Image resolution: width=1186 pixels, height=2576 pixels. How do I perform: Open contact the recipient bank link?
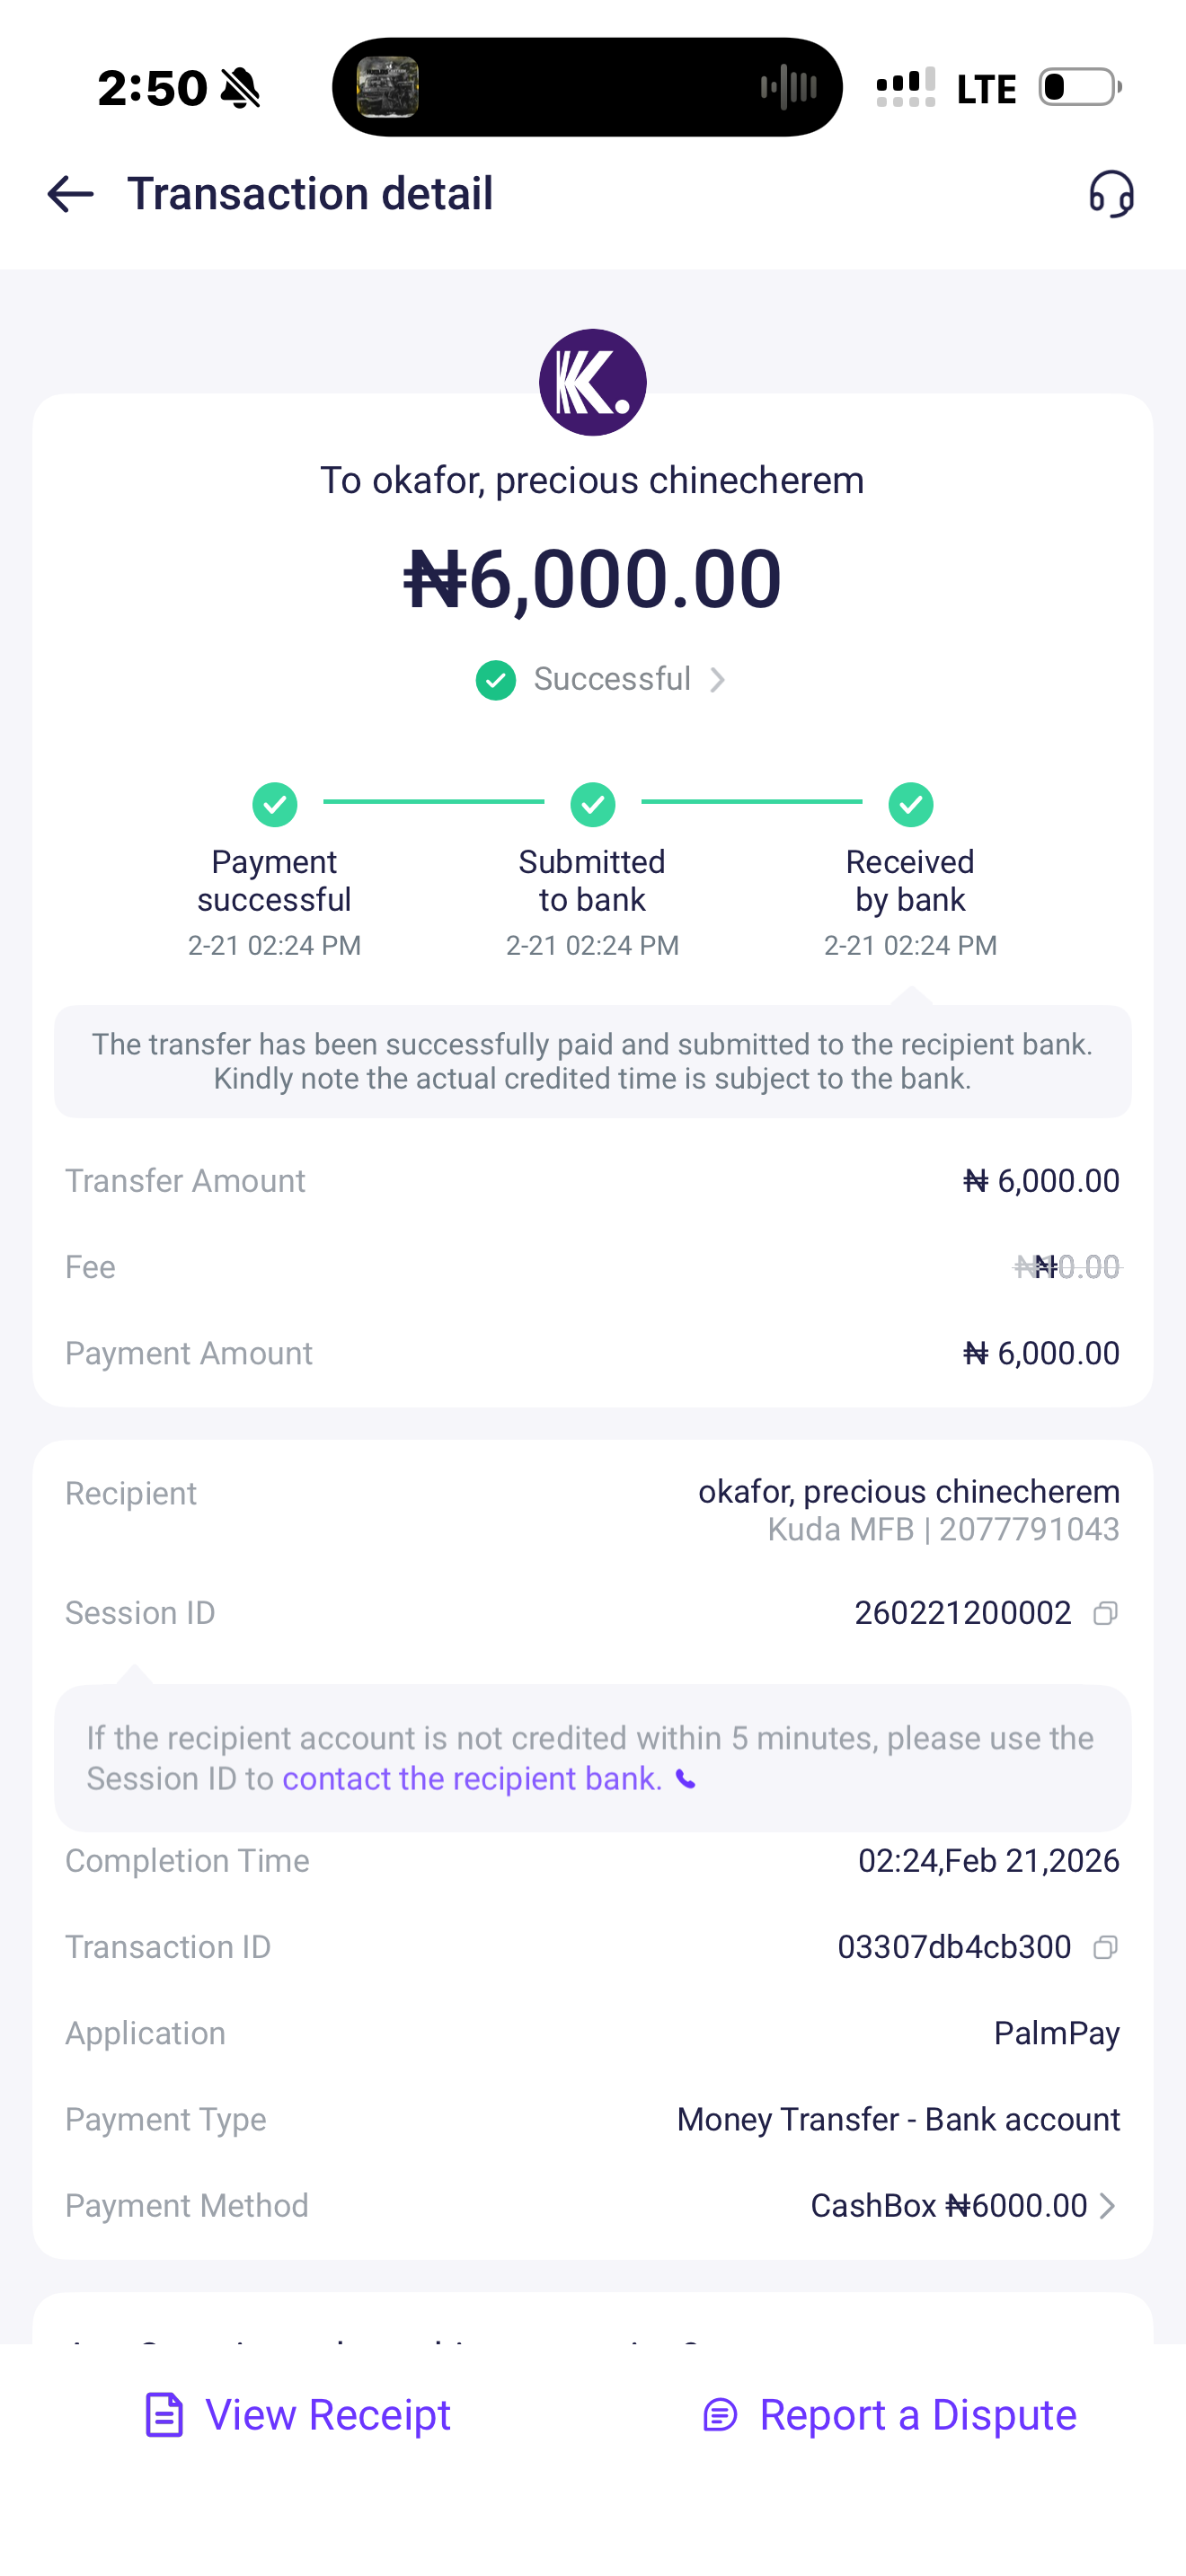tap(472, 1779)
